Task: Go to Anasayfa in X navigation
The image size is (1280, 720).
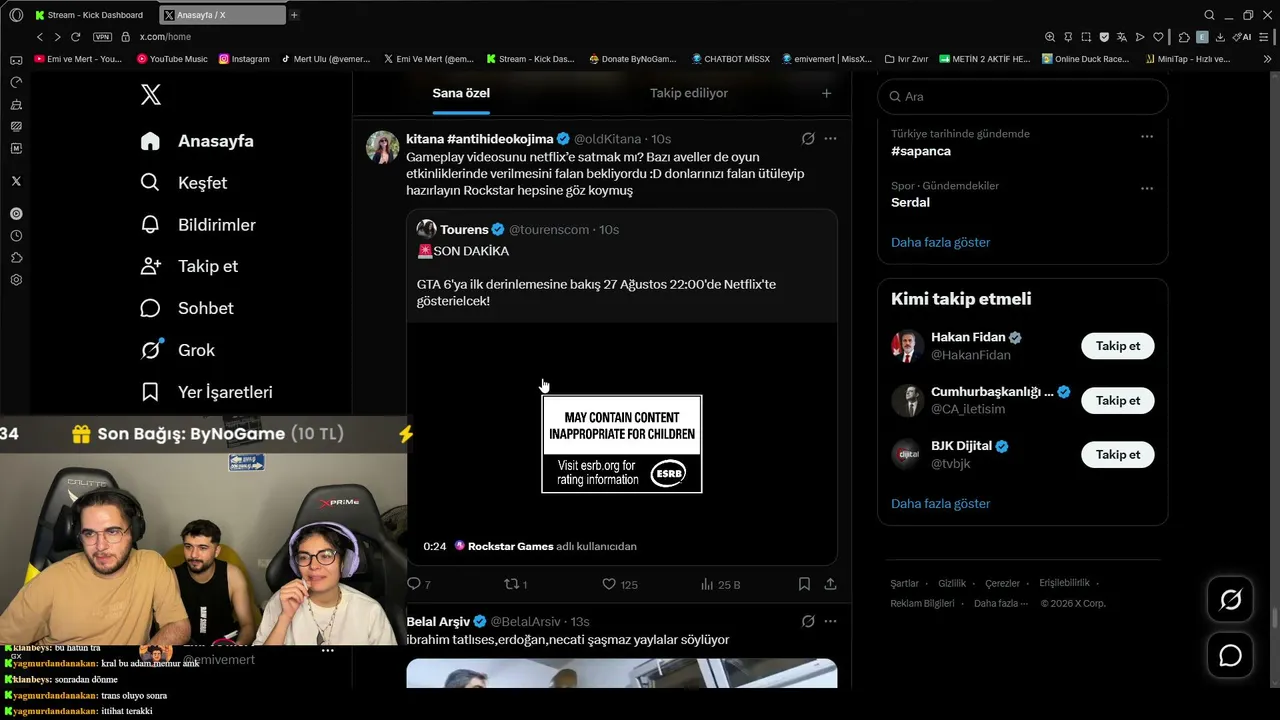Action: tap(197, 141)
